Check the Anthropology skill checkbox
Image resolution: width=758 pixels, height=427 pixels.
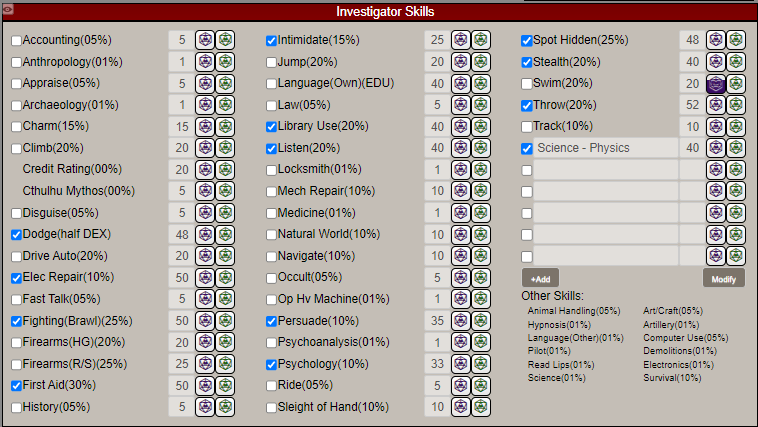point(16,62)
